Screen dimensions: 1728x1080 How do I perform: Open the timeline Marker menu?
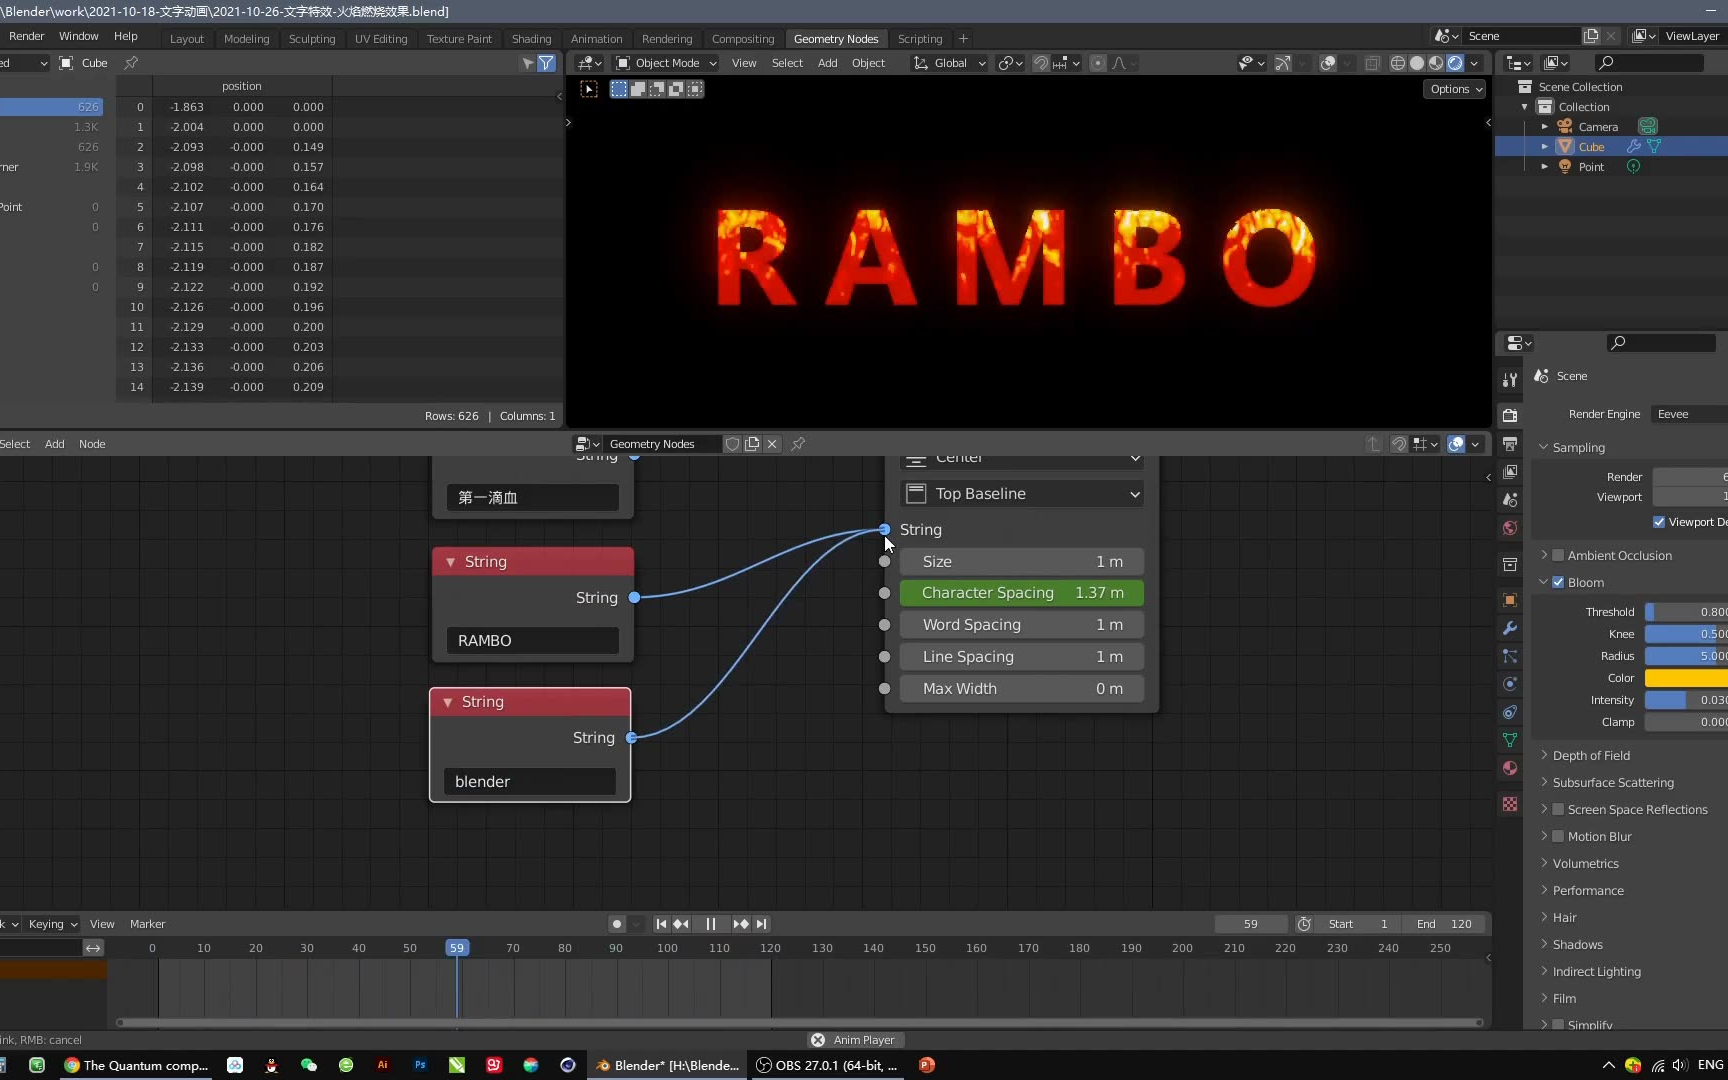click(147, 924)
